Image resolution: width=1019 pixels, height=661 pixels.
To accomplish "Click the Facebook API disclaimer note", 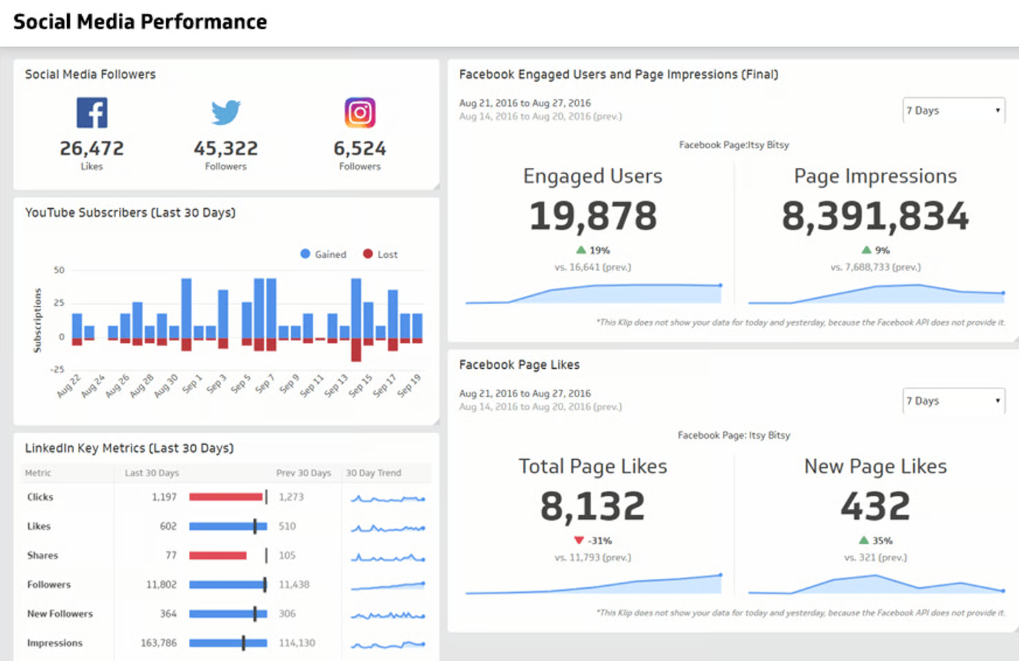I will 795,322.
